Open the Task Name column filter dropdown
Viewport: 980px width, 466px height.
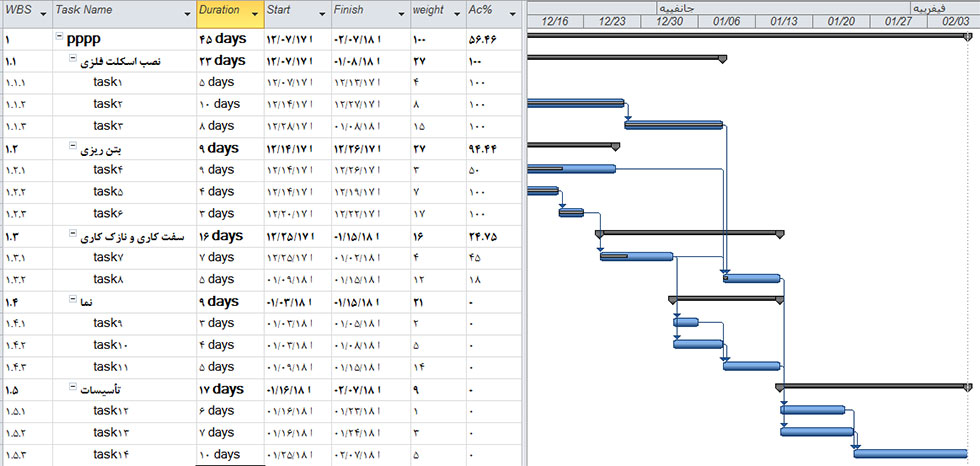[186, 12]
